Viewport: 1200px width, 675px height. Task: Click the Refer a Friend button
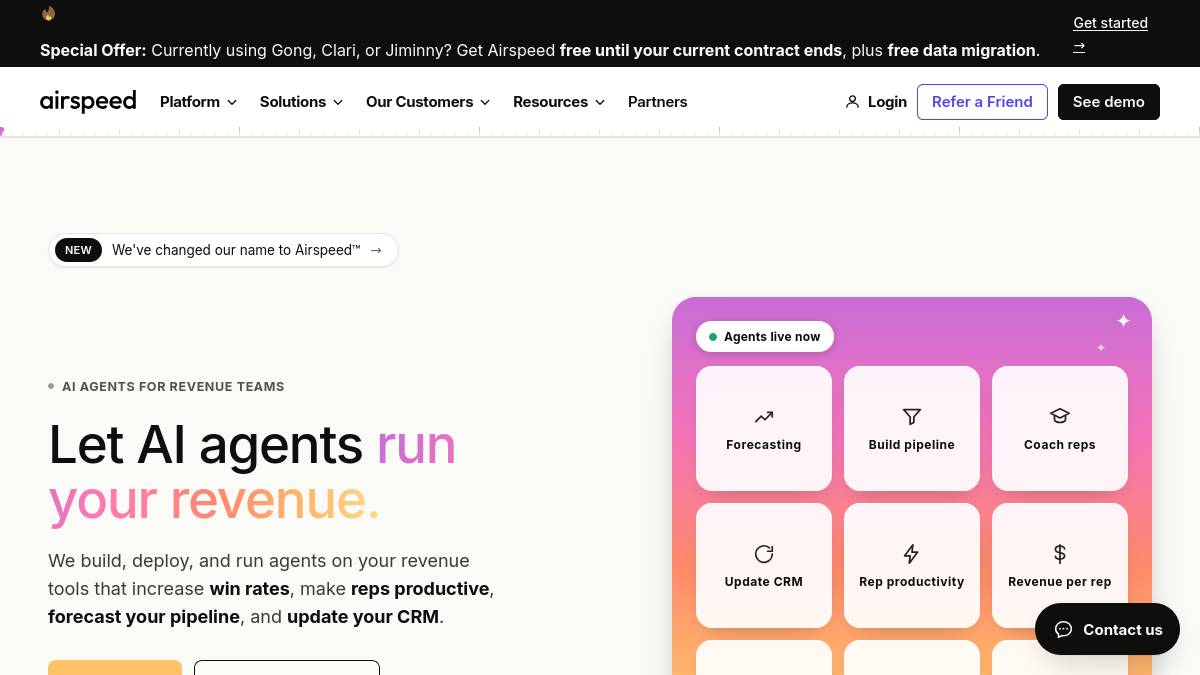tap(982, 102)
